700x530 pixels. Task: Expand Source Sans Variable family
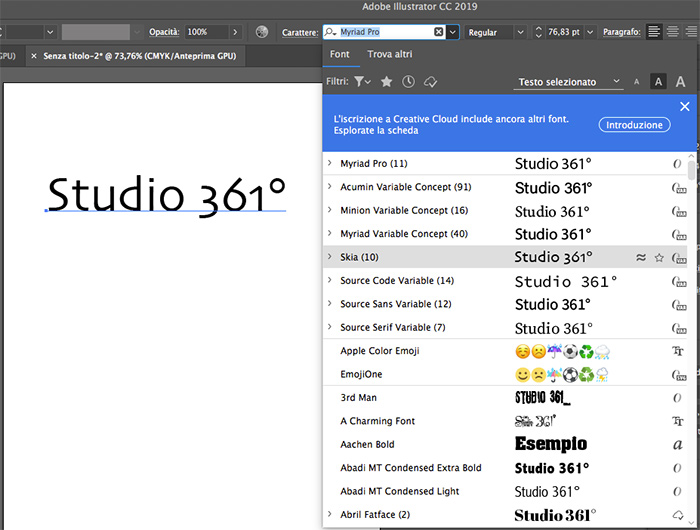point(329,303)
